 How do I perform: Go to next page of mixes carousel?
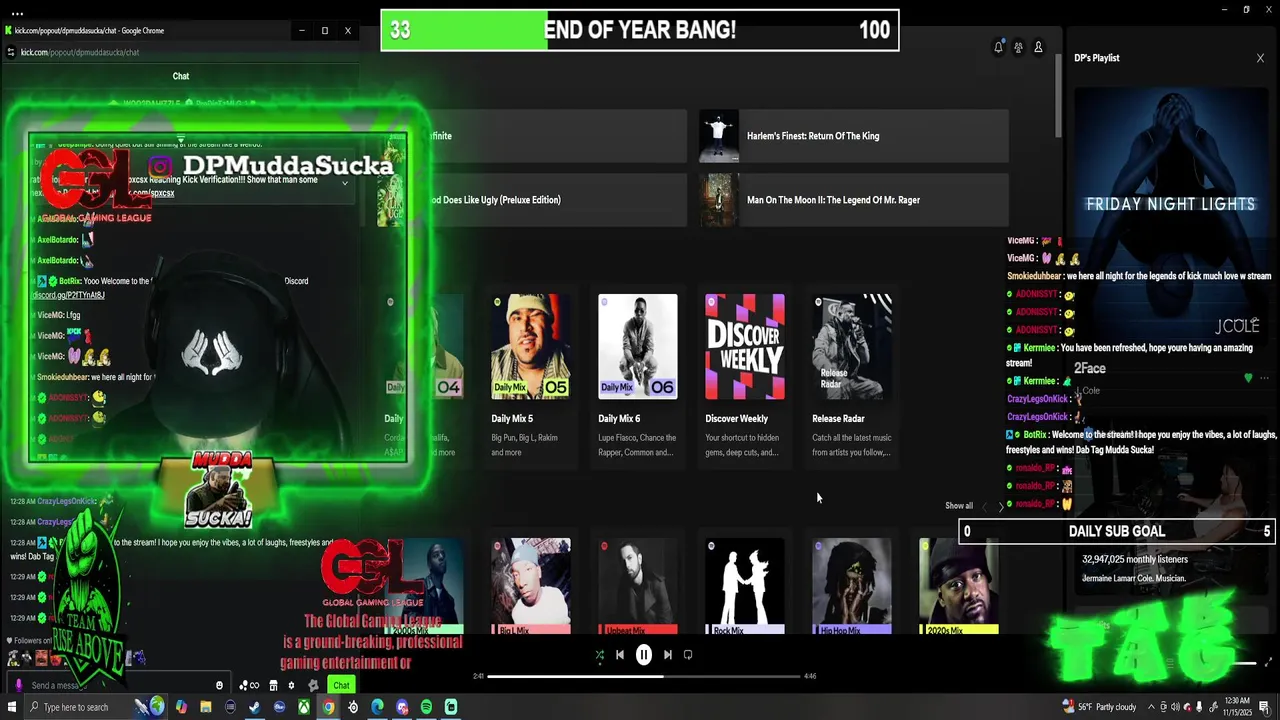click(1001, 507)
